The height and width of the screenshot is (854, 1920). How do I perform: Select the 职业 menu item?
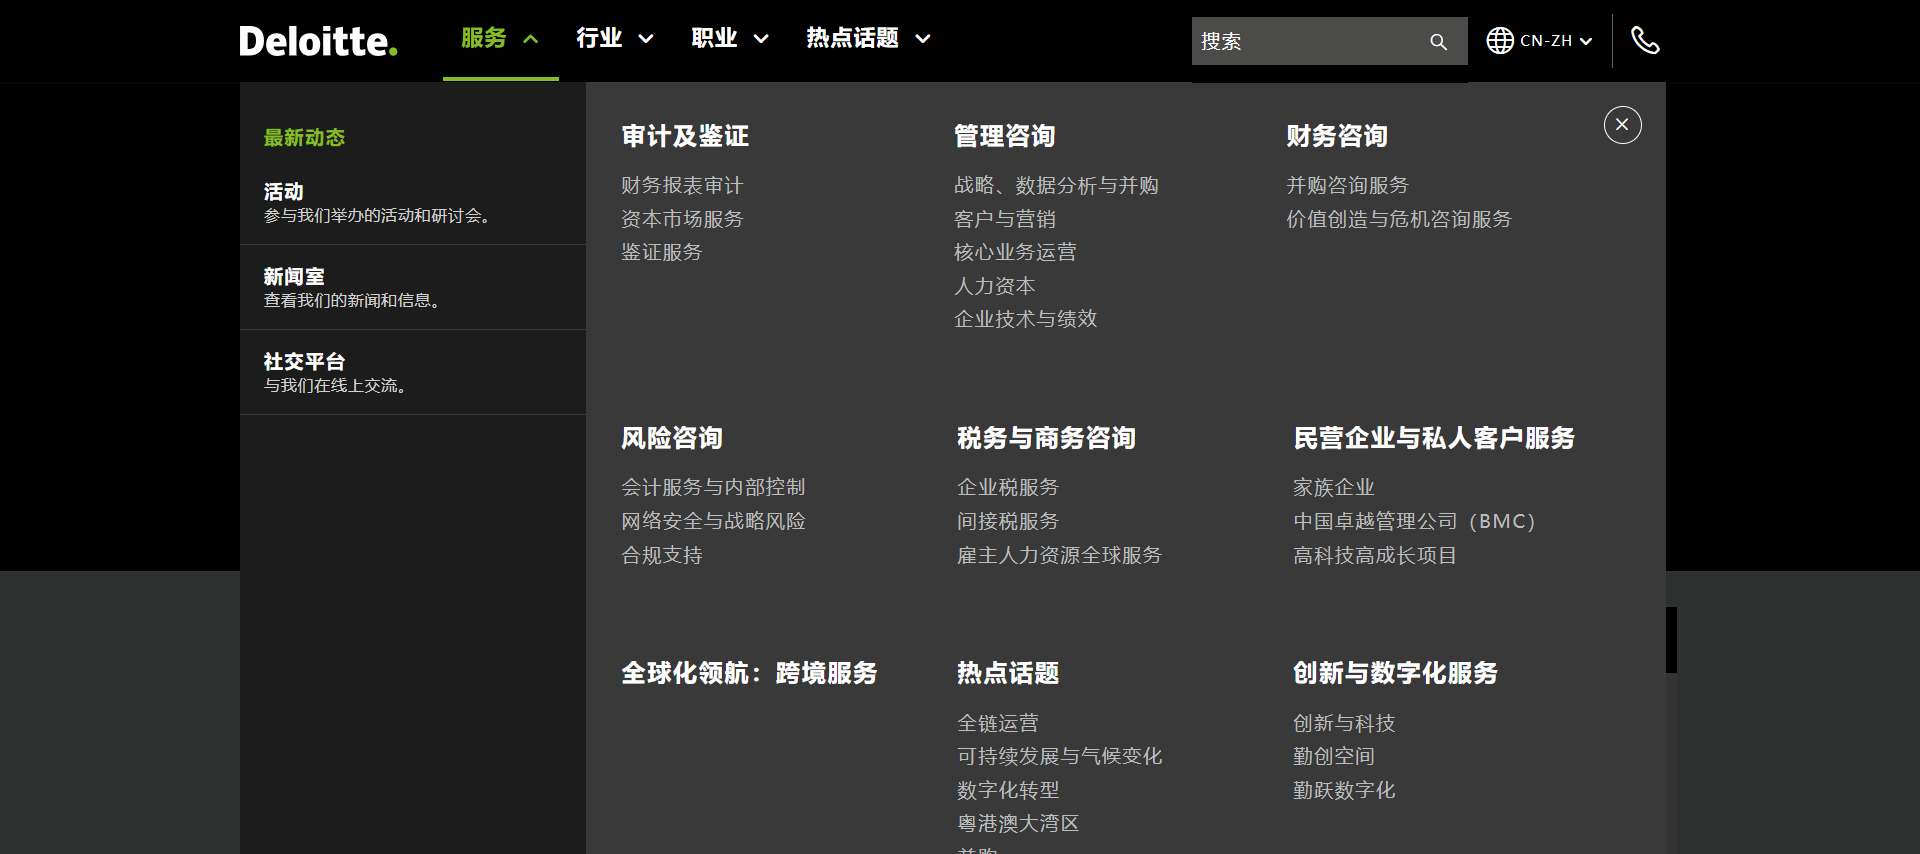pos(714,38)
